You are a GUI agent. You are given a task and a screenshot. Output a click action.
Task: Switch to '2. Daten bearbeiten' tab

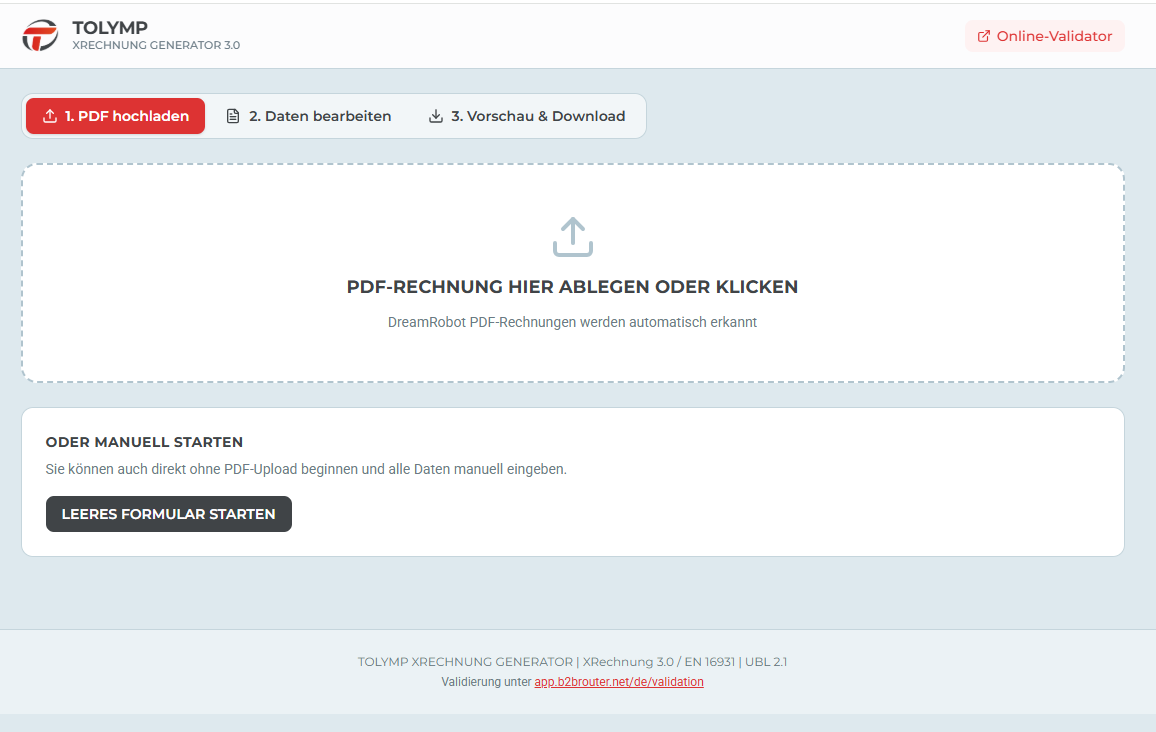point(308,116)
